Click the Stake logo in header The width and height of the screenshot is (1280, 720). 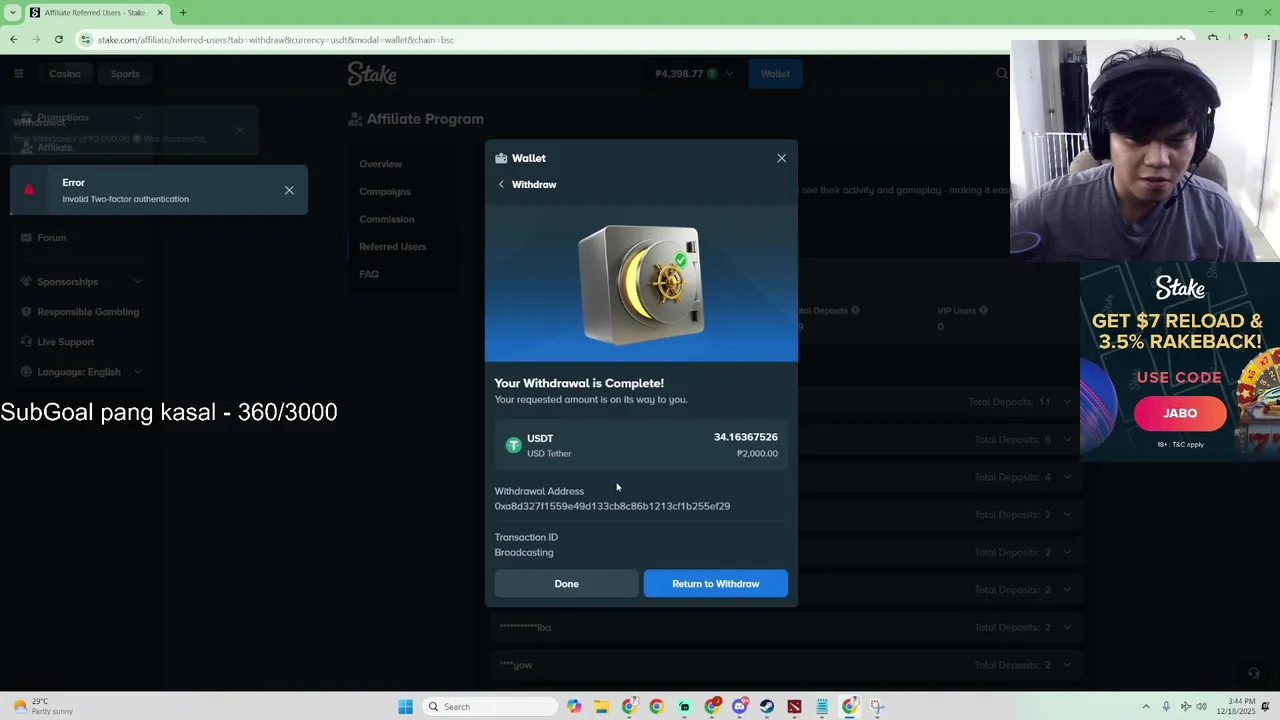pos(372,74)
